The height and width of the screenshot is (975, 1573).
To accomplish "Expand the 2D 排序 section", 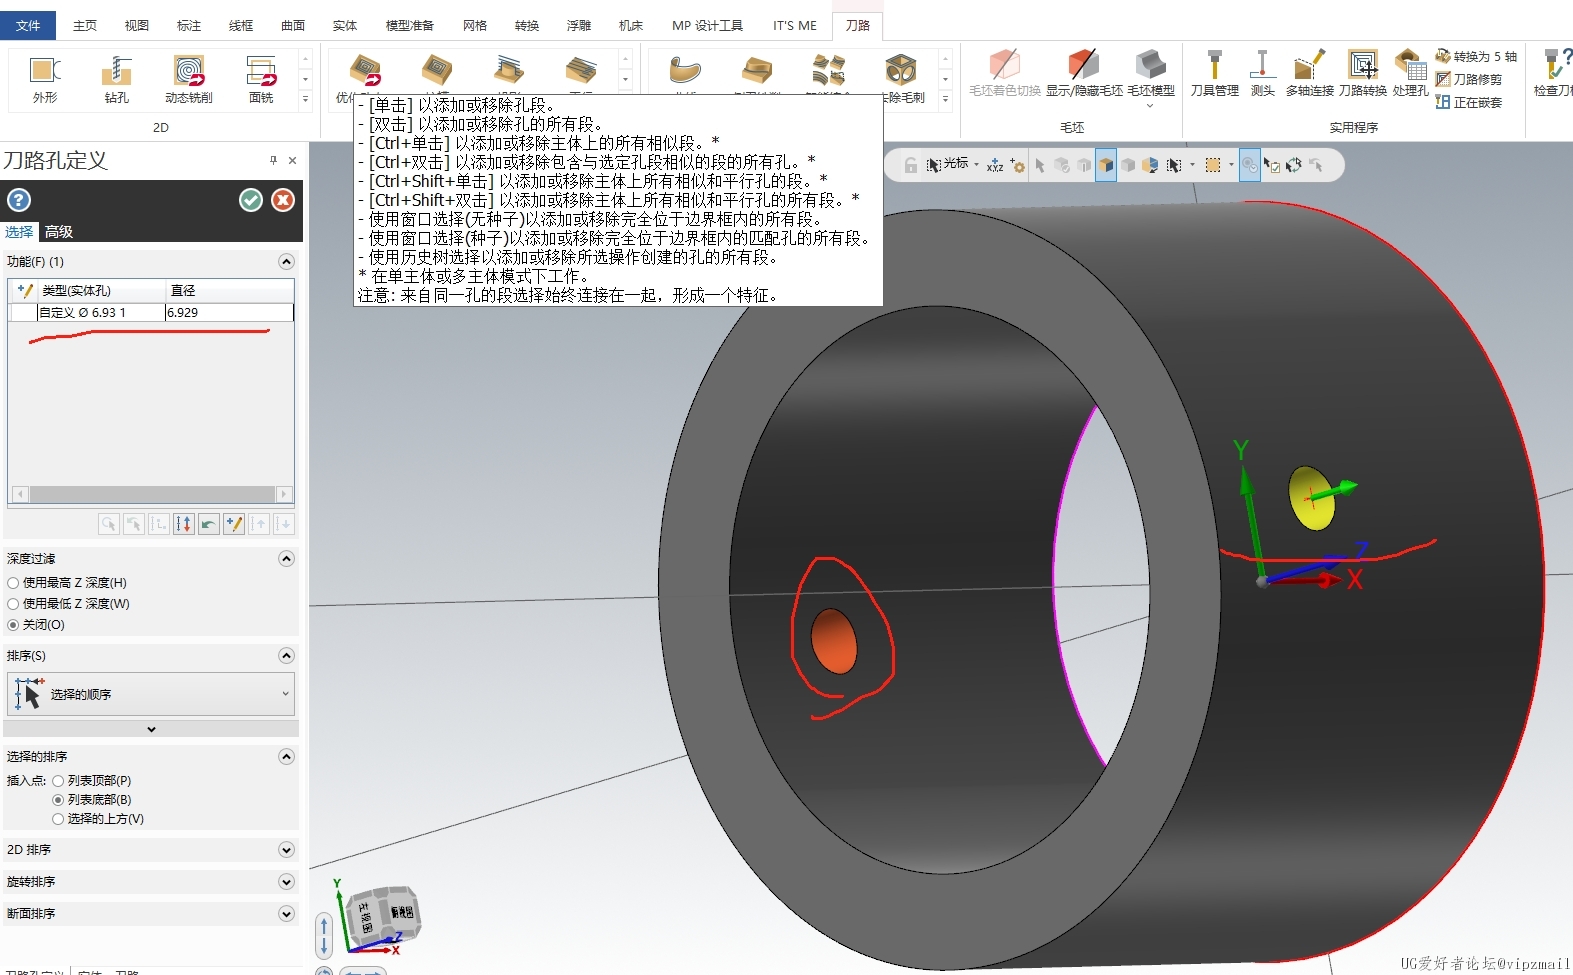I will click(x=286, y=850).
